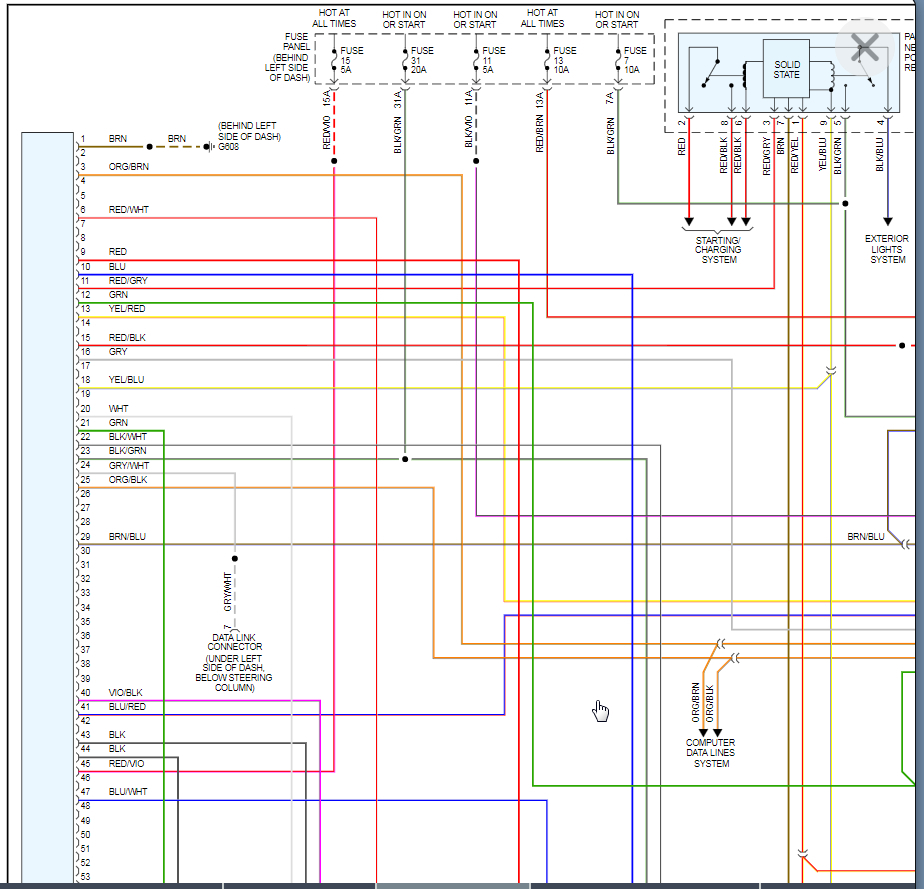Click the RED/WHT label at pin 6
The image size is (924, 889).
click(128, 210)
